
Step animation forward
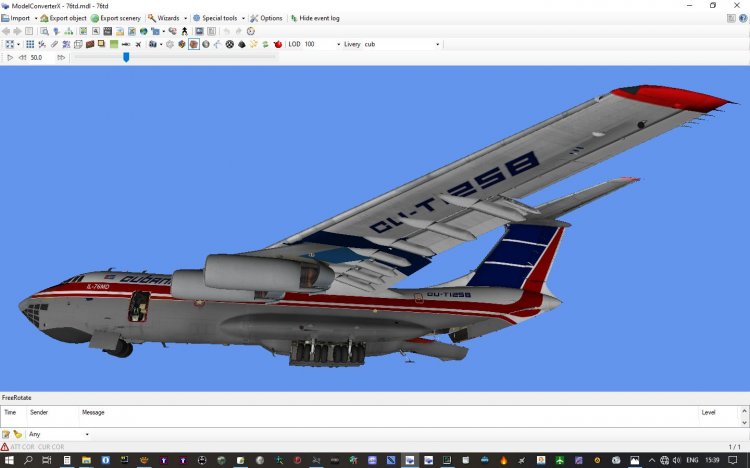(x=61, y=57)
